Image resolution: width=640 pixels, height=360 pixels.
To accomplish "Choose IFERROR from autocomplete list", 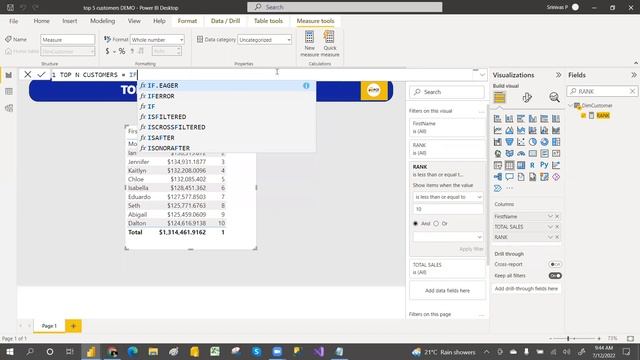I will click(227, 96).
